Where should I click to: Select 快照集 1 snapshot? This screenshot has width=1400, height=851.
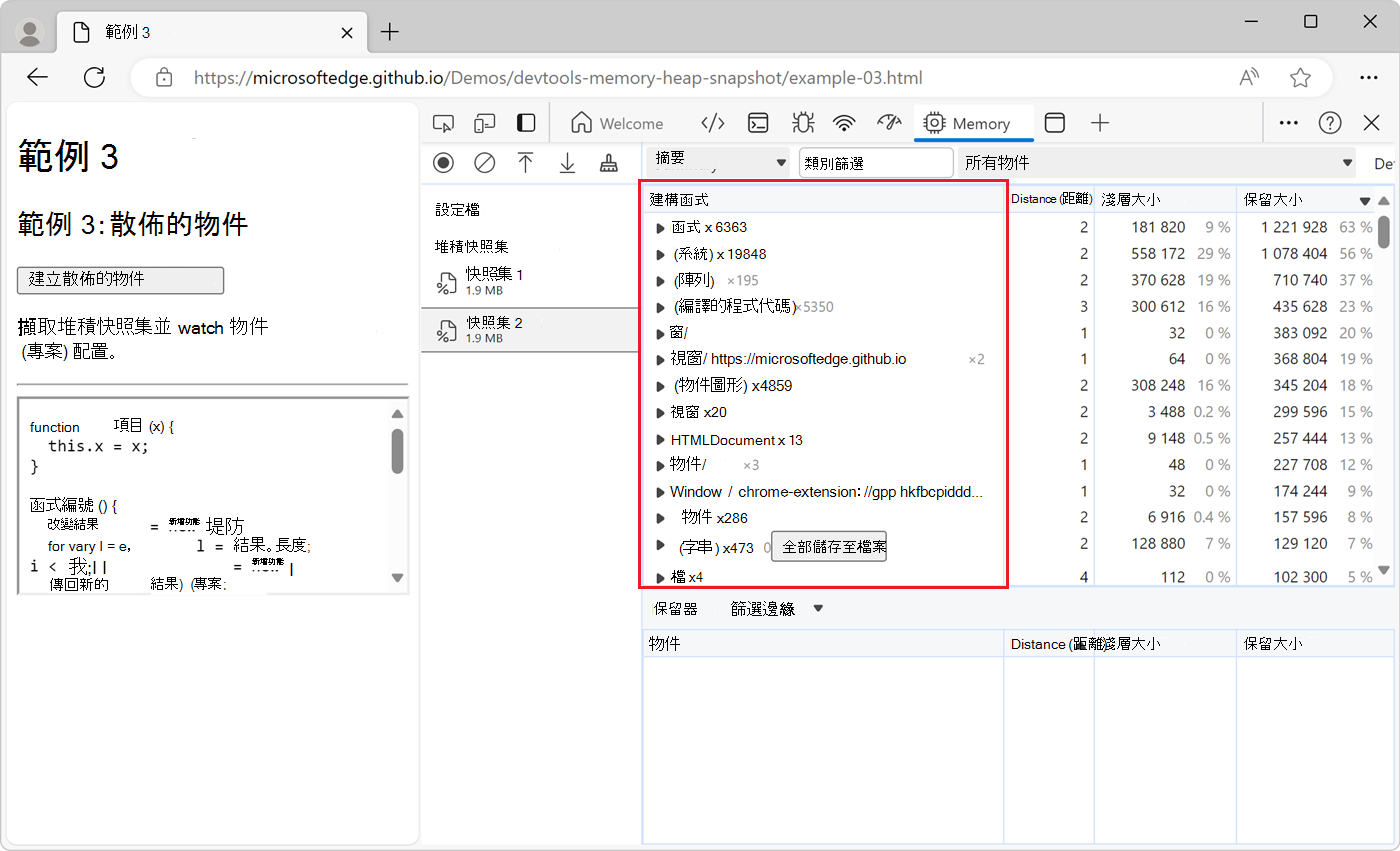click(x=530, y=282)
